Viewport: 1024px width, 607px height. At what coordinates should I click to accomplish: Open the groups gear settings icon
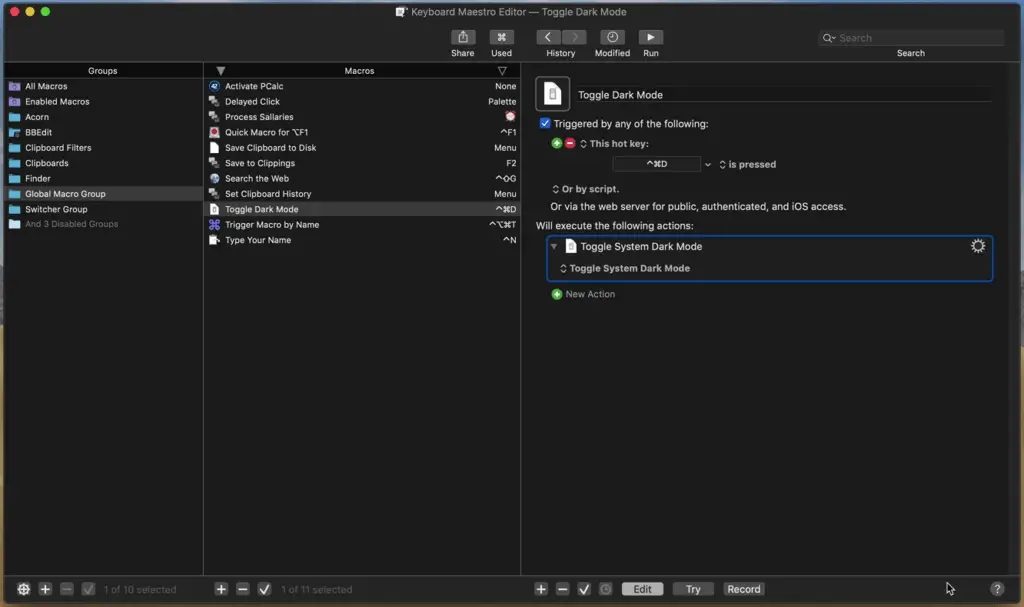(x=24, y=589)
